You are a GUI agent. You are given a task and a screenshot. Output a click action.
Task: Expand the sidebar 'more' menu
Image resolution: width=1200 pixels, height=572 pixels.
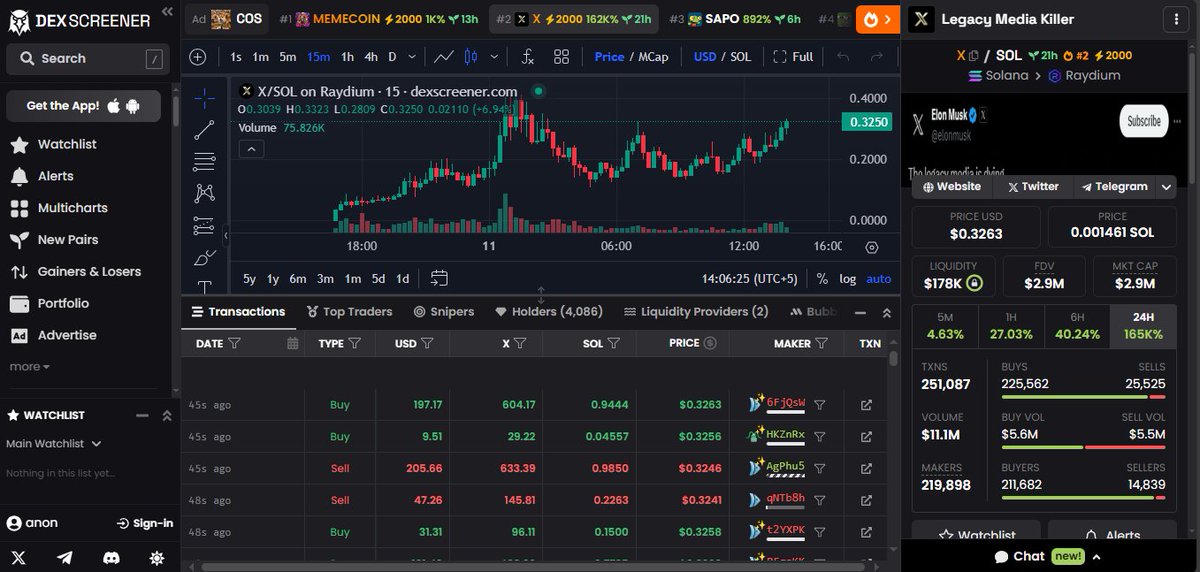click(x=30, y=367)
